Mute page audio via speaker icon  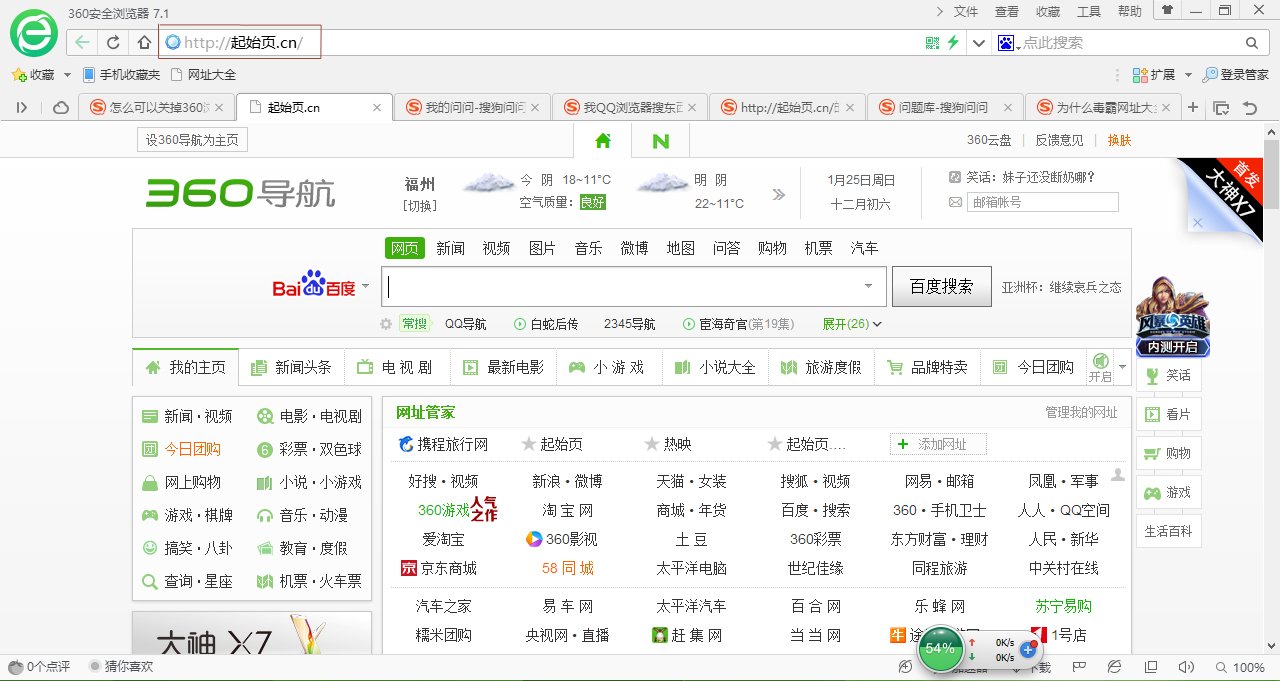[x=1185, y=666]
